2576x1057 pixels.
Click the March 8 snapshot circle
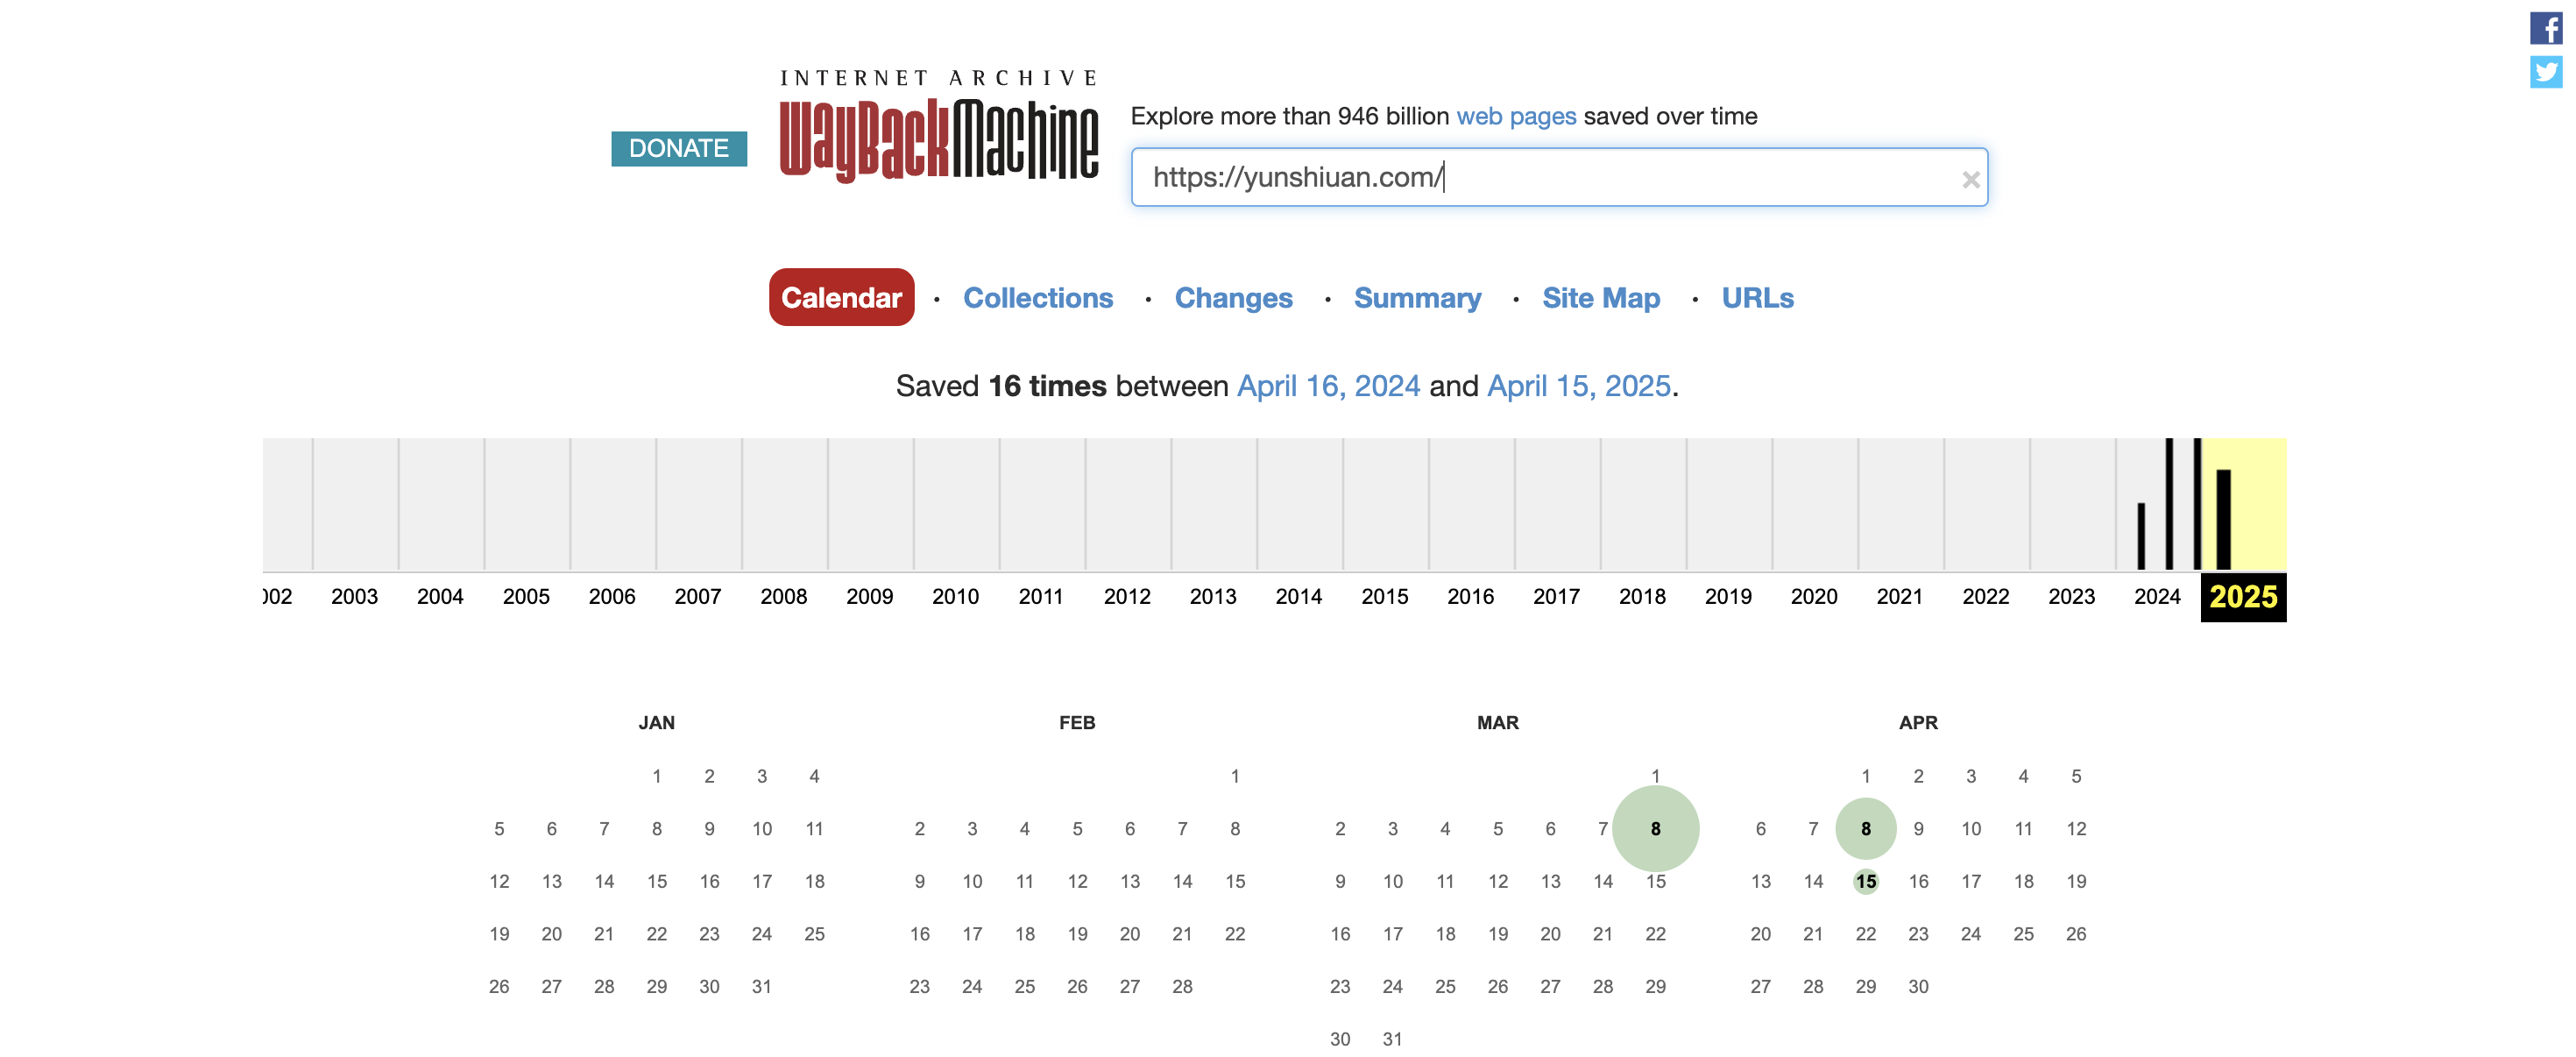tap(1655, 828)
